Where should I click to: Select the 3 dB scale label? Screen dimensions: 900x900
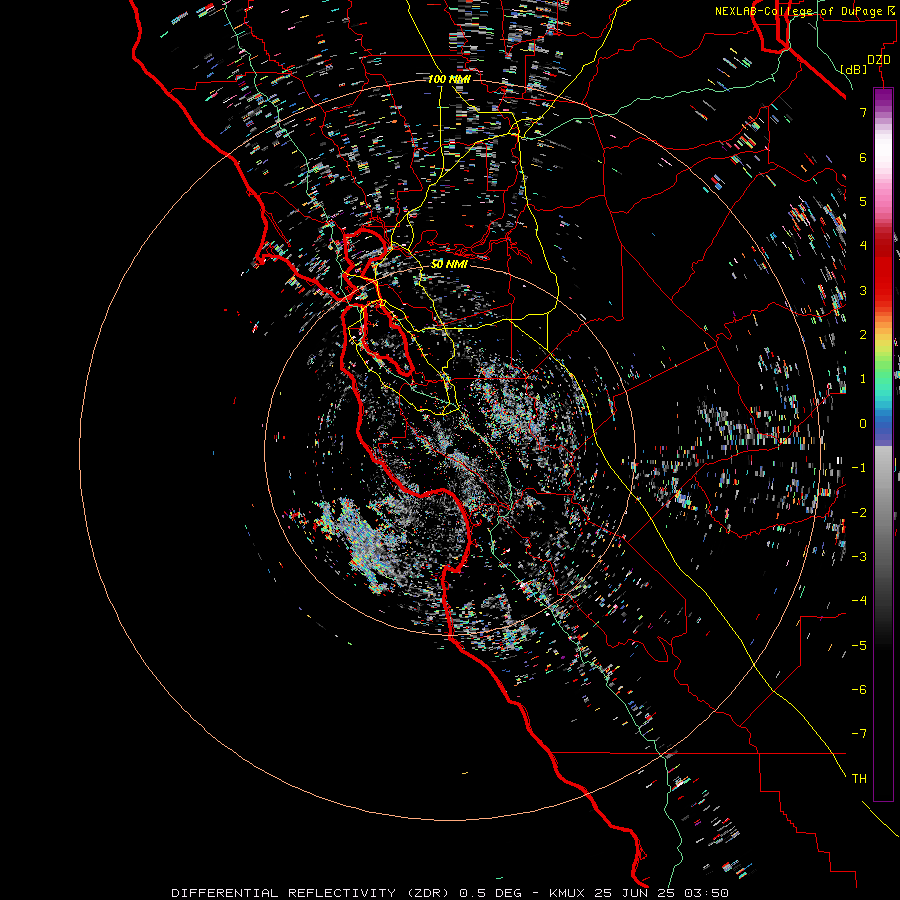(x=863, y=290)
